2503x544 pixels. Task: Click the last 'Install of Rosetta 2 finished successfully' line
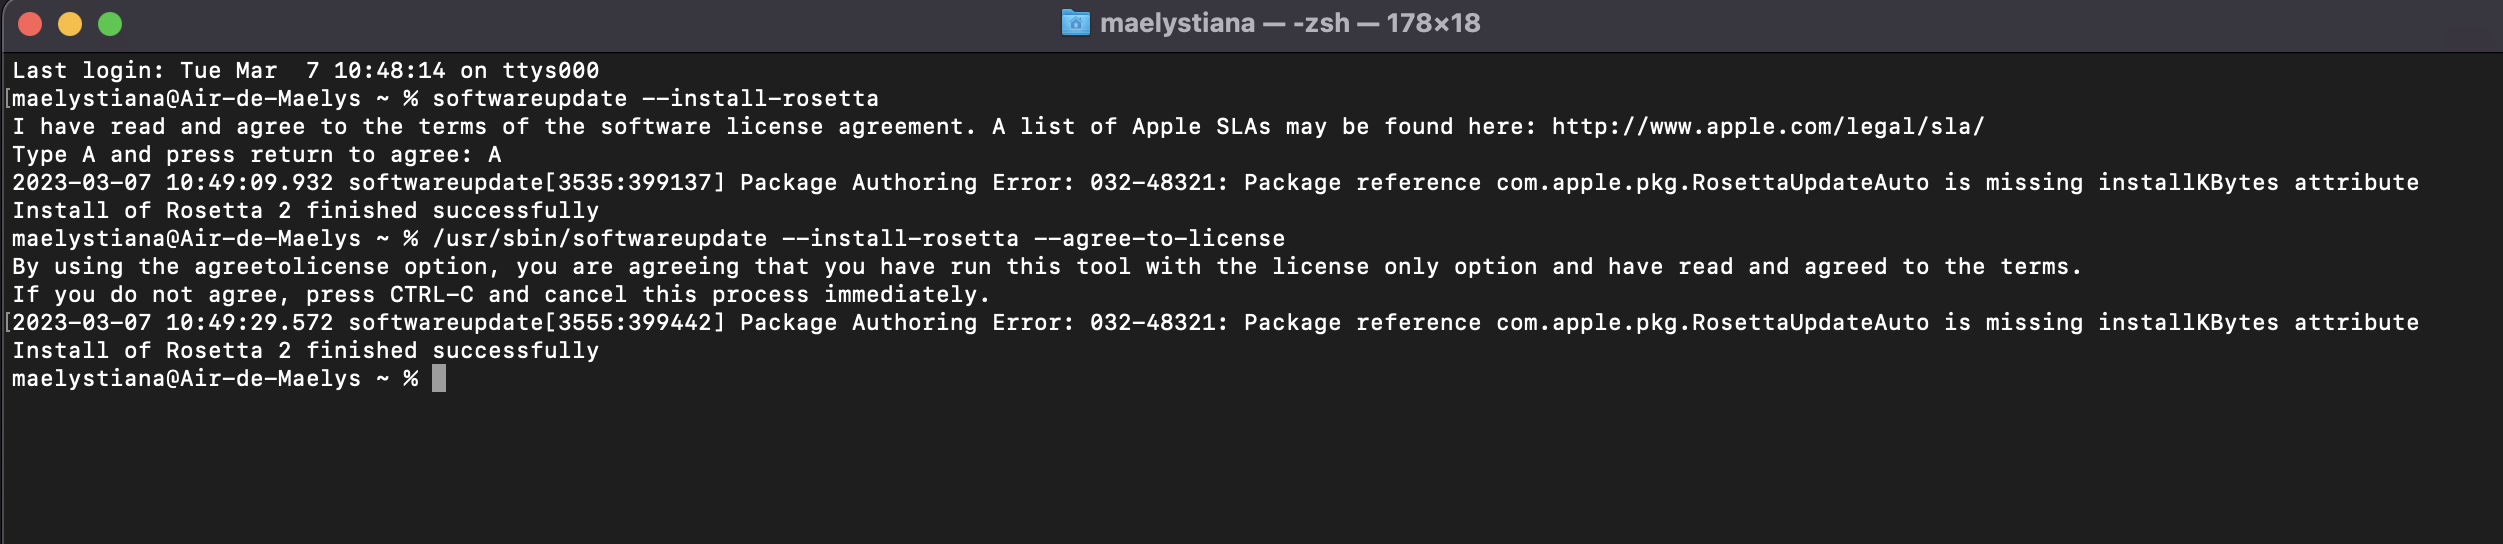(x=305, y=350)
